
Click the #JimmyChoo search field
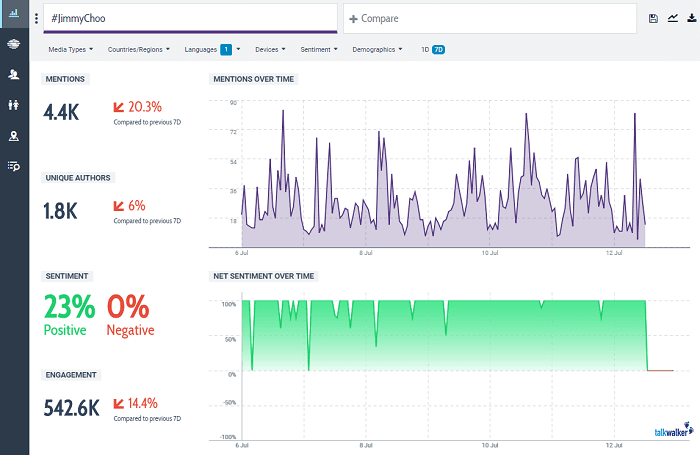190,19
